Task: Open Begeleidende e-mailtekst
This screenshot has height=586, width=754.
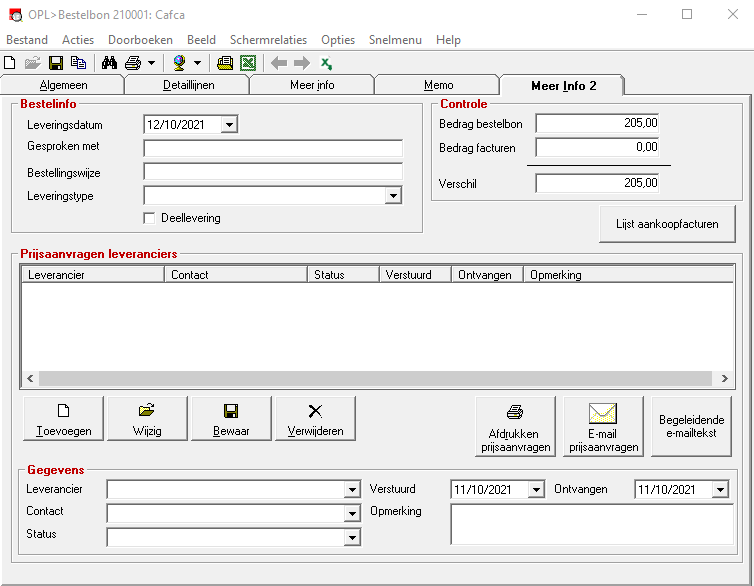Action: 691,426
